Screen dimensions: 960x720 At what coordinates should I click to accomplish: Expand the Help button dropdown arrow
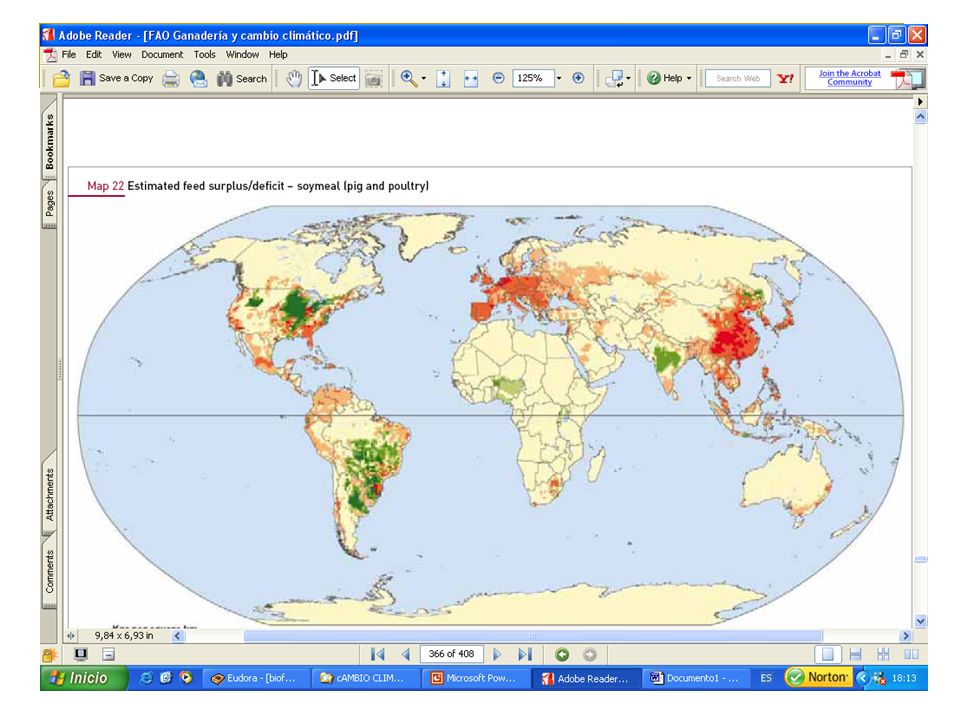pyautogui.click(x=689, y=78)
